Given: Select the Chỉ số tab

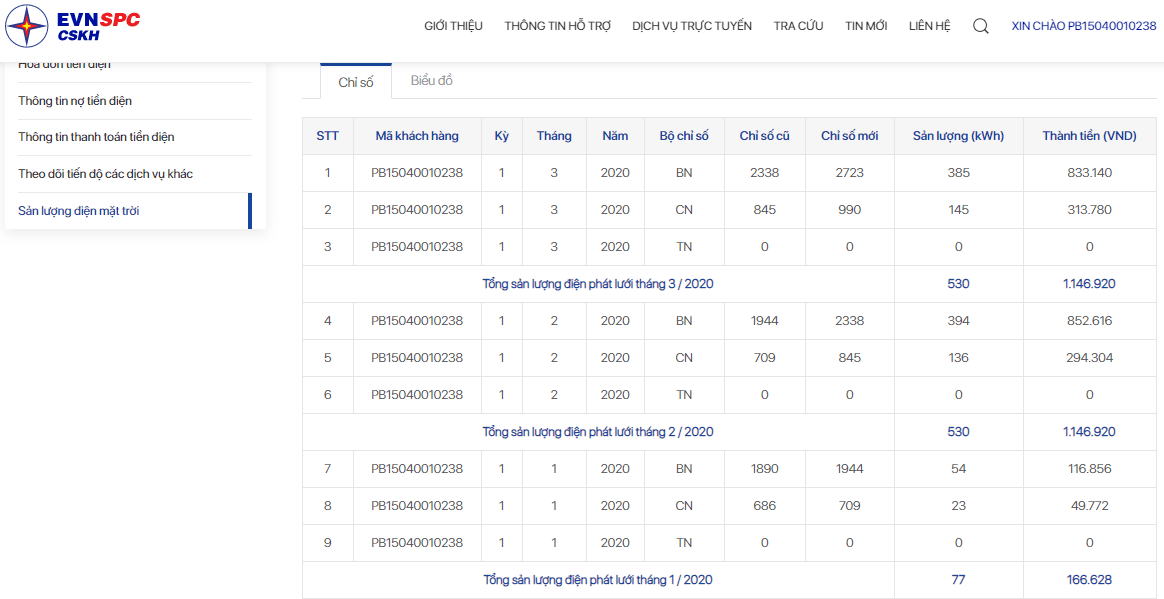Looking at the screenshot, I should click(356, 82).
